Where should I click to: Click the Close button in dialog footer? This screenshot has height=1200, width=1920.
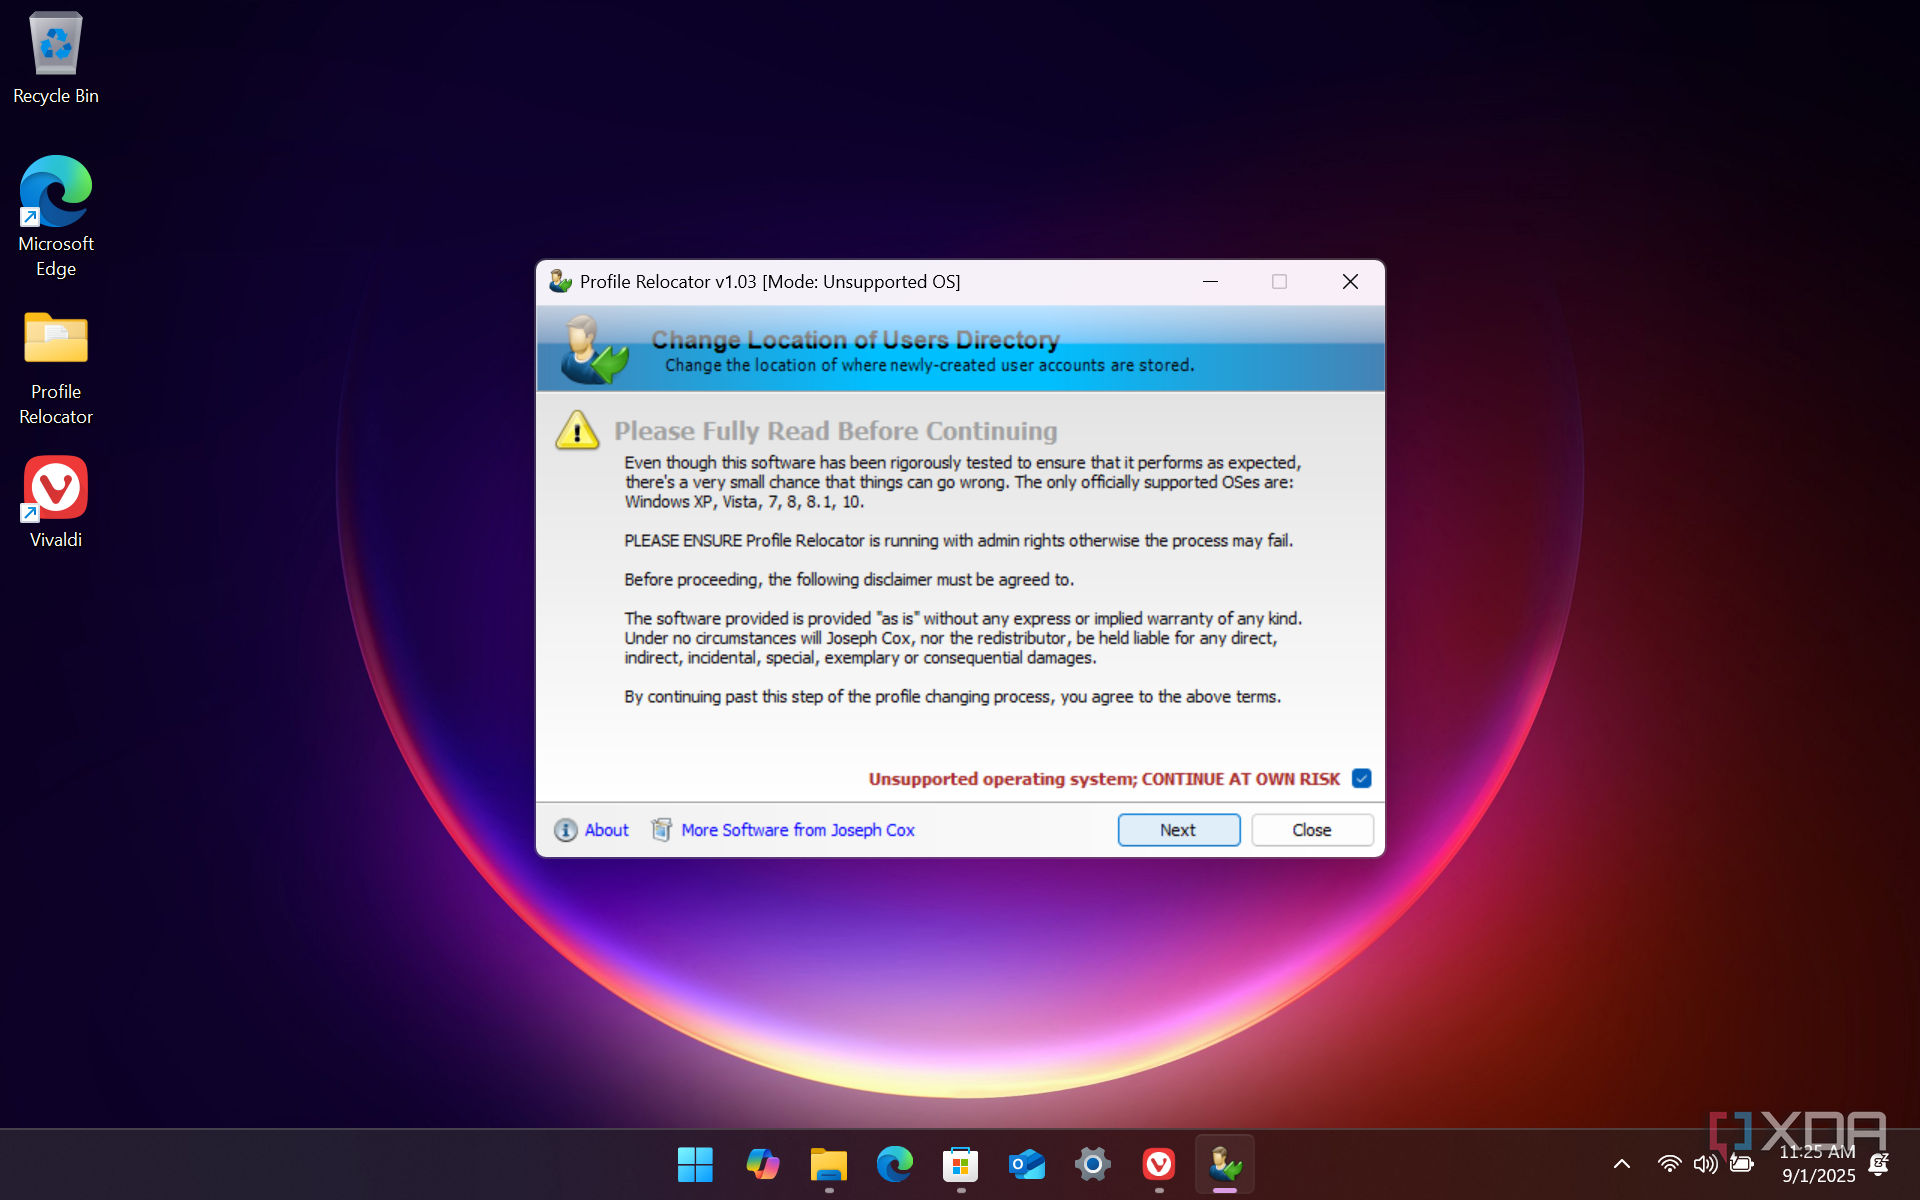[1312, 830]
